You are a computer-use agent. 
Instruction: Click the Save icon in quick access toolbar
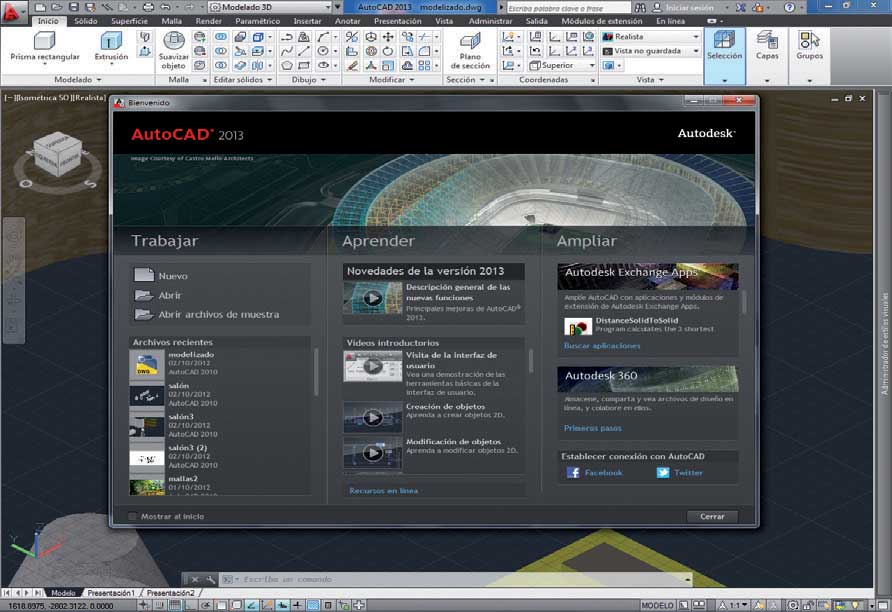point(73,7)
